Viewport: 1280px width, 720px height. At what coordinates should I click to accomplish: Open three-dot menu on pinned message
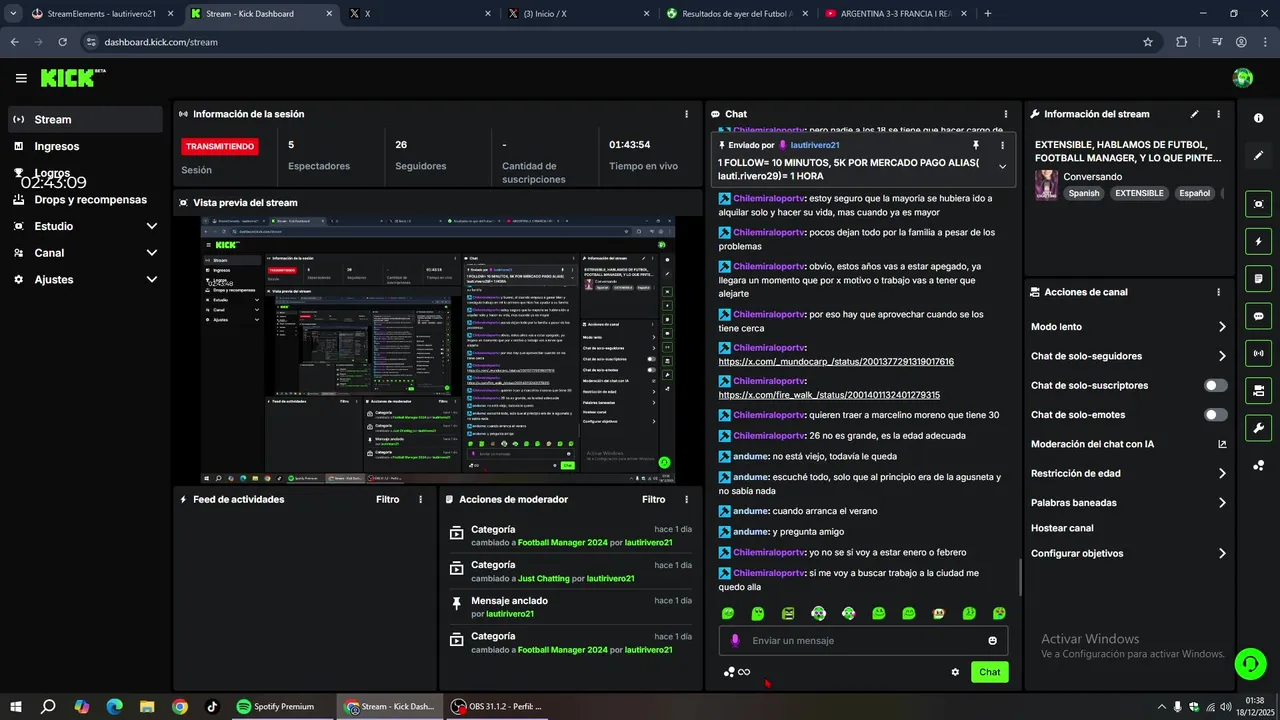pyautogui.click(x=1003, y=145)
